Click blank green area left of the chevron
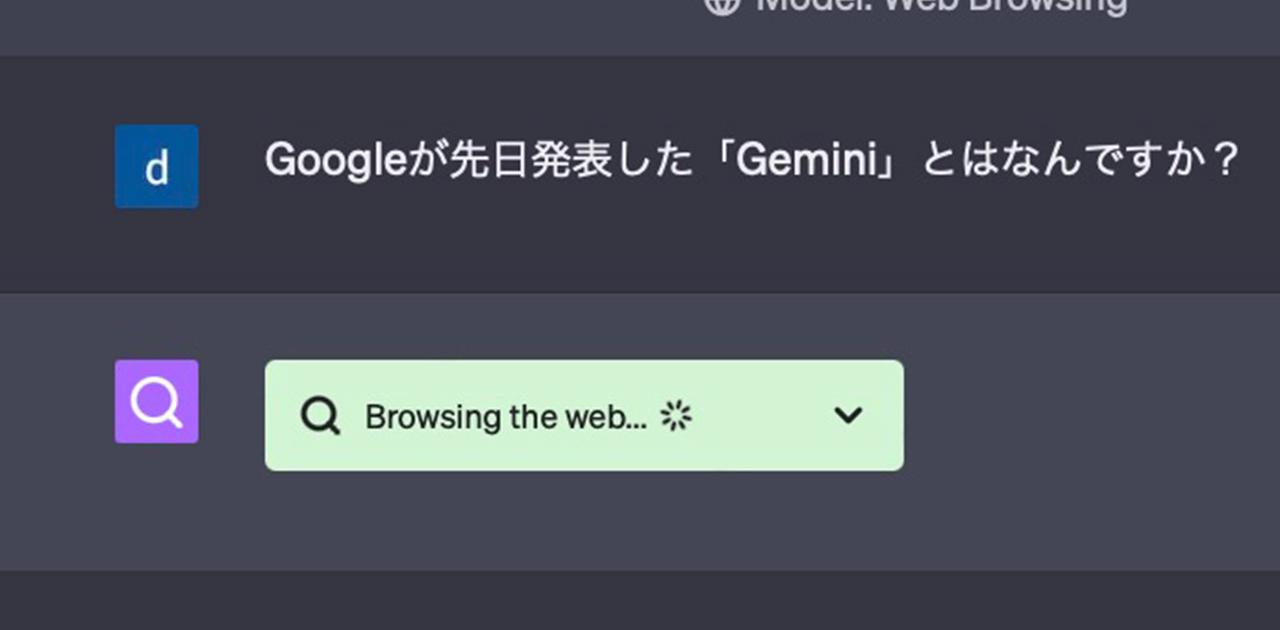This screenshot has height=630, width=1280. pyautogui.click(x=760, y=415)
